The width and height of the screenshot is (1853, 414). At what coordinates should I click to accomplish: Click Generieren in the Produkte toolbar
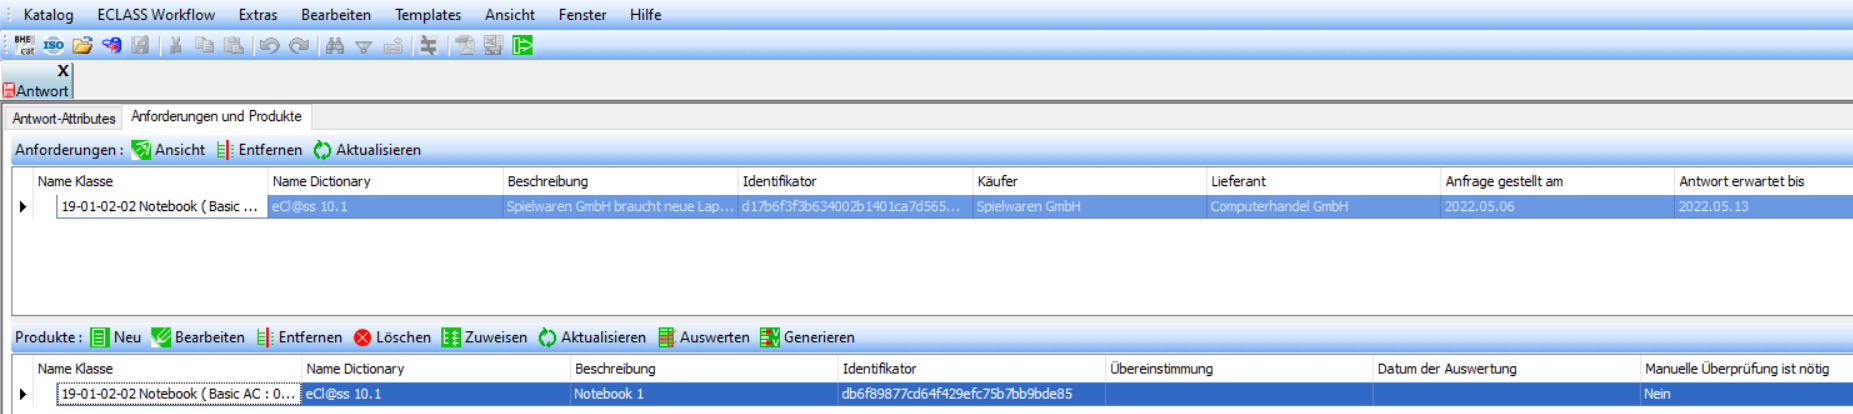pos(807,338)
